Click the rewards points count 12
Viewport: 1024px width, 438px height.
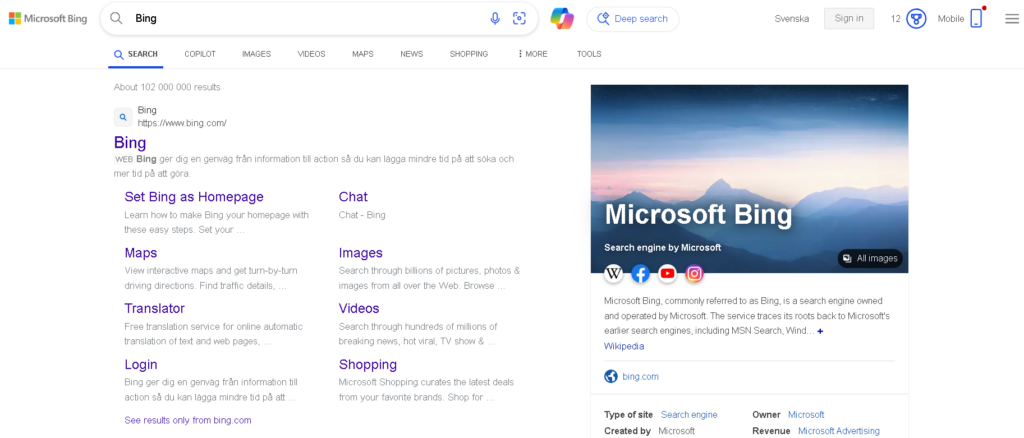click(896, 19)
